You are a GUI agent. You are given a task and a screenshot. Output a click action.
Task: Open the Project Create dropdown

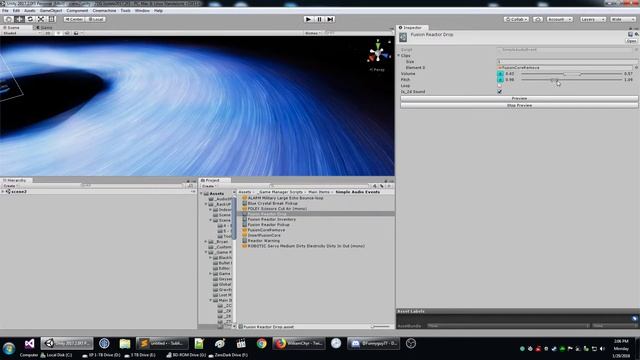coord(209,186)
